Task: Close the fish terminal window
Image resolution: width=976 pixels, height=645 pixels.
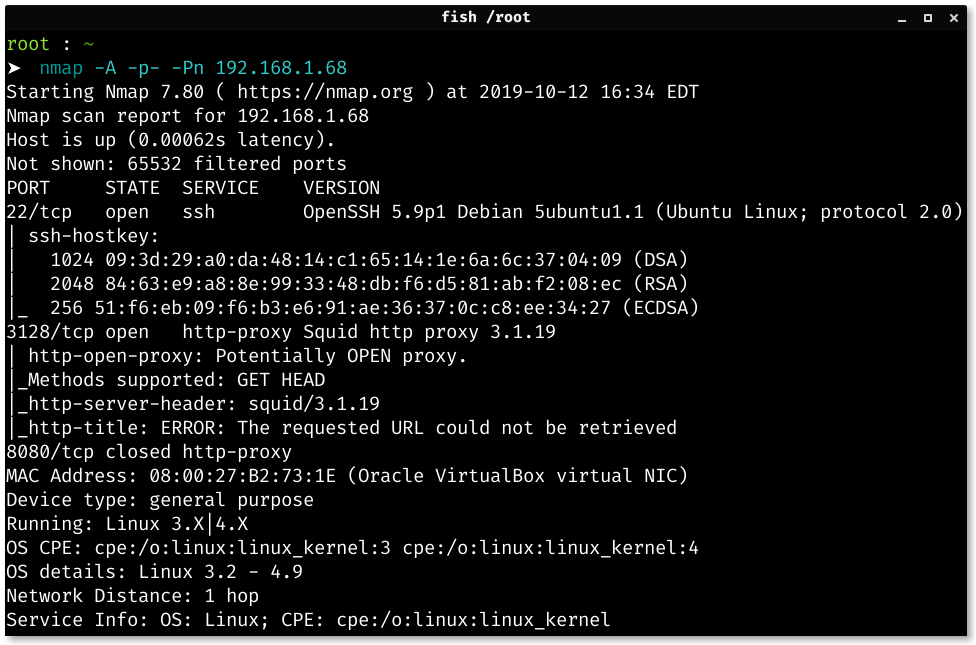Action: 951,17
